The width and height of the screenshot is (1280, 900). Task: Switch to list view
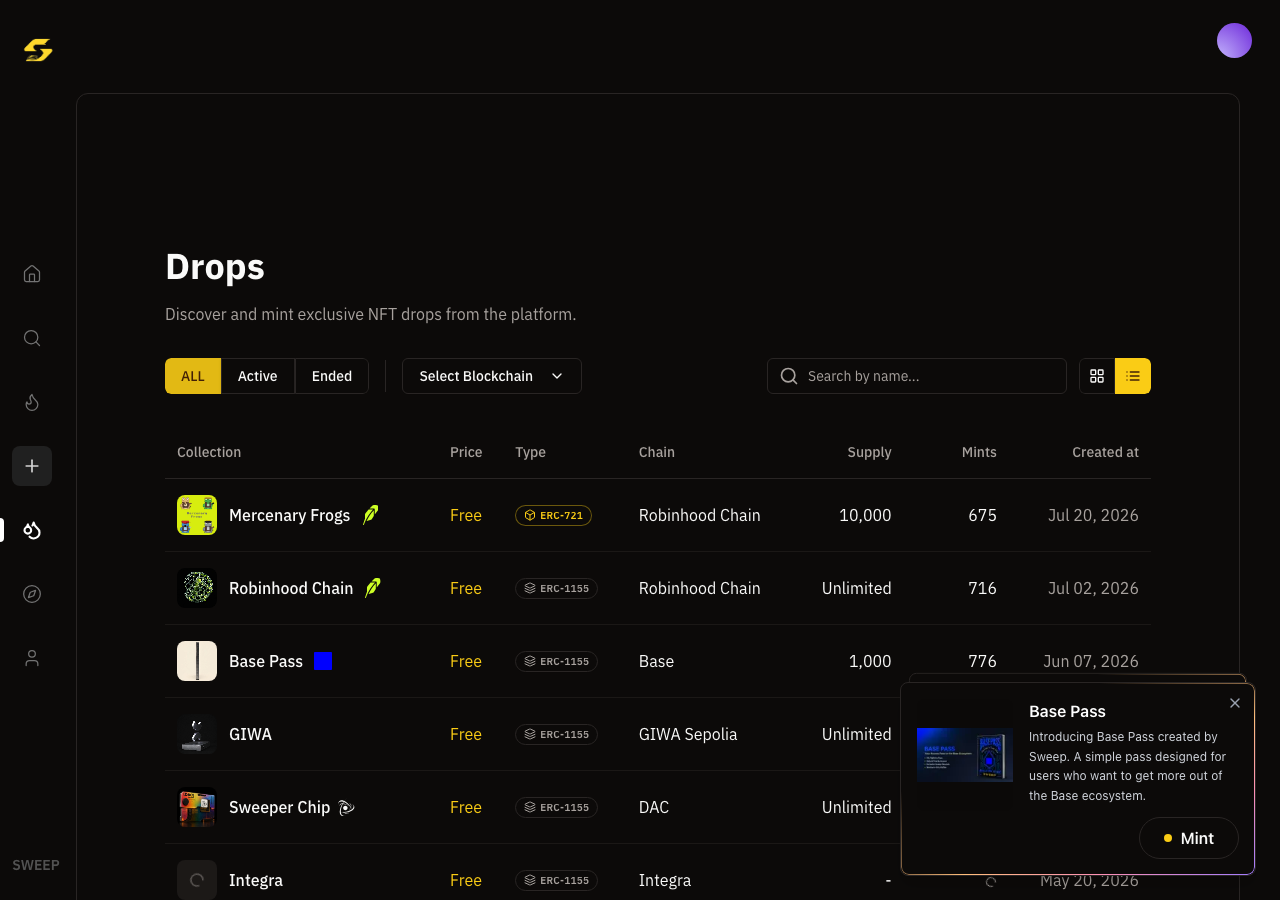[1133, 376]
